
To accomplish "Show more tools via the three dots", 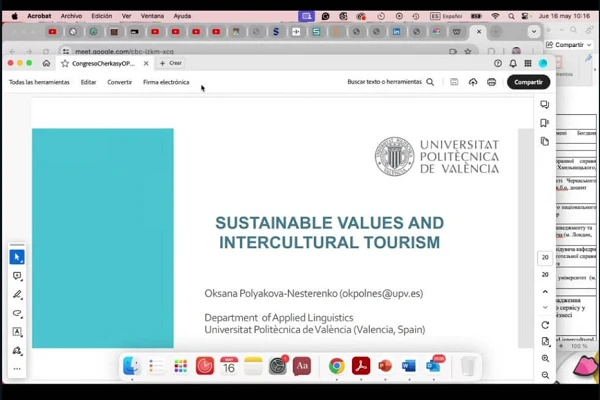I will (17, 369).
